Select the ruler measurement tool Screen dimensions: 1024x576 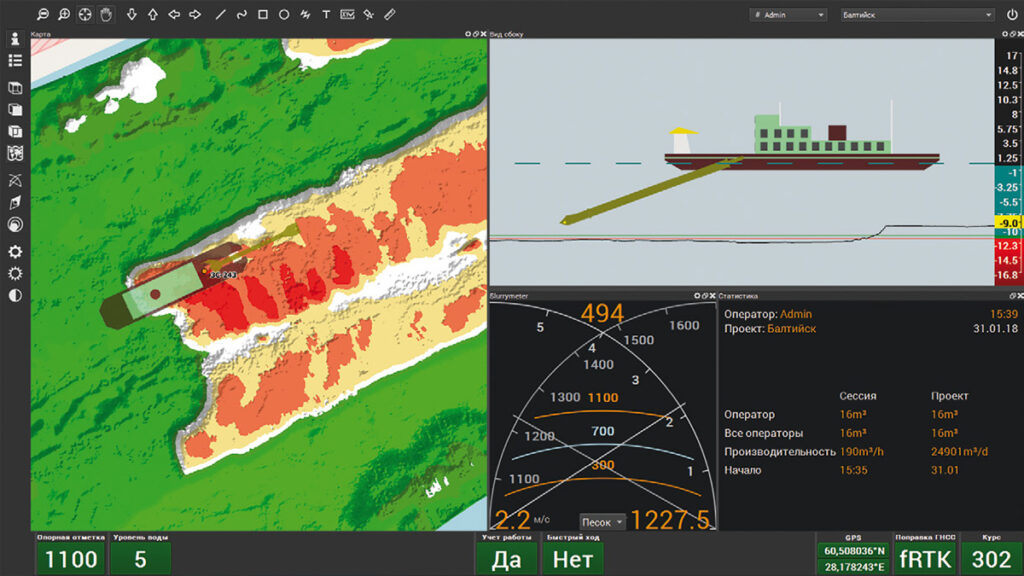tap(389, 14)
